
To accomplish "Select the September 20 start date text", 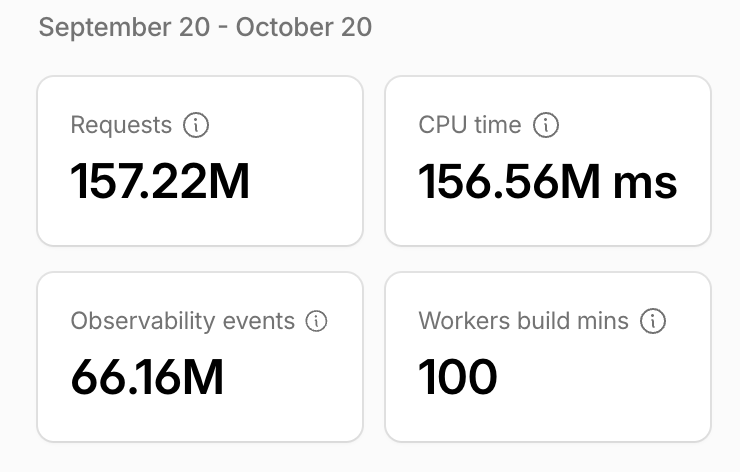I will pos(124,27).
